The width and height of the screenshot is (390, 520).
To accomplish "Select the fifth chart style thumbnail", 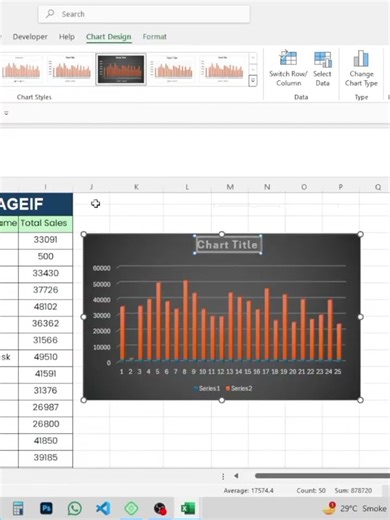I will [x=223, y=69].
